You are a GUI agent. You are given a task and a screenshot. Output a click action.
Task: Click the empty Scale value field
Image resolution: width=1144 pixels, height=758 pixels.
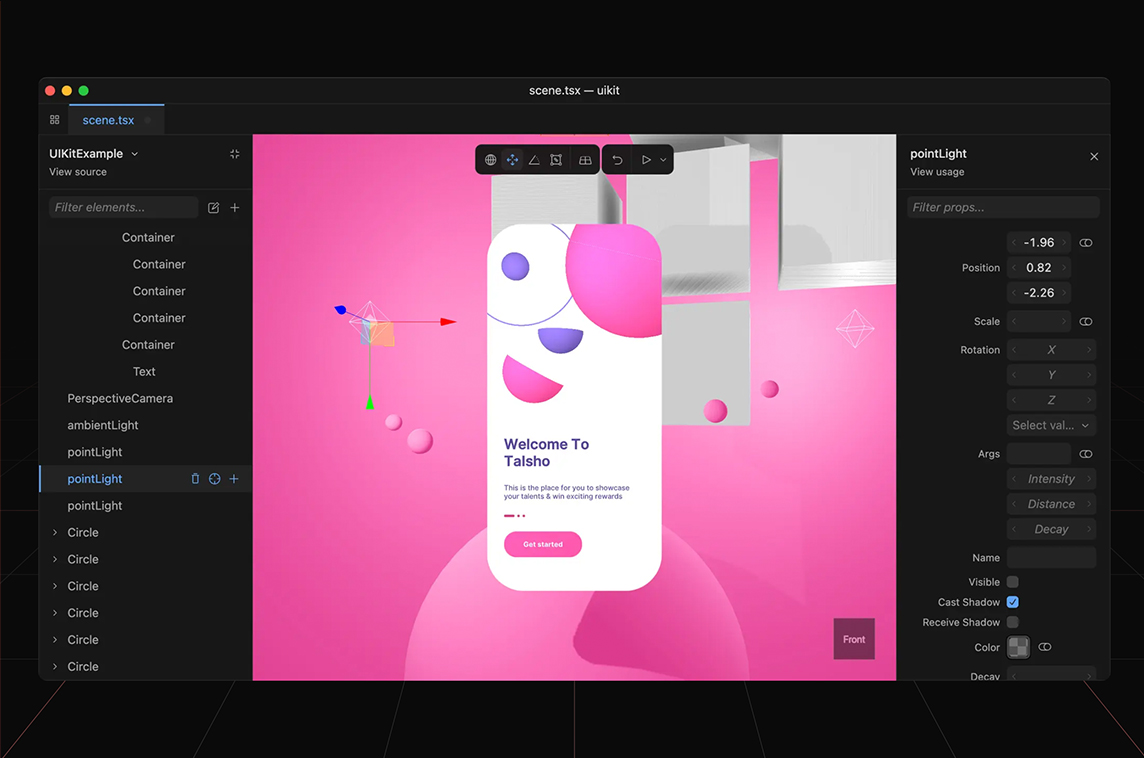tap(1039, 321)
